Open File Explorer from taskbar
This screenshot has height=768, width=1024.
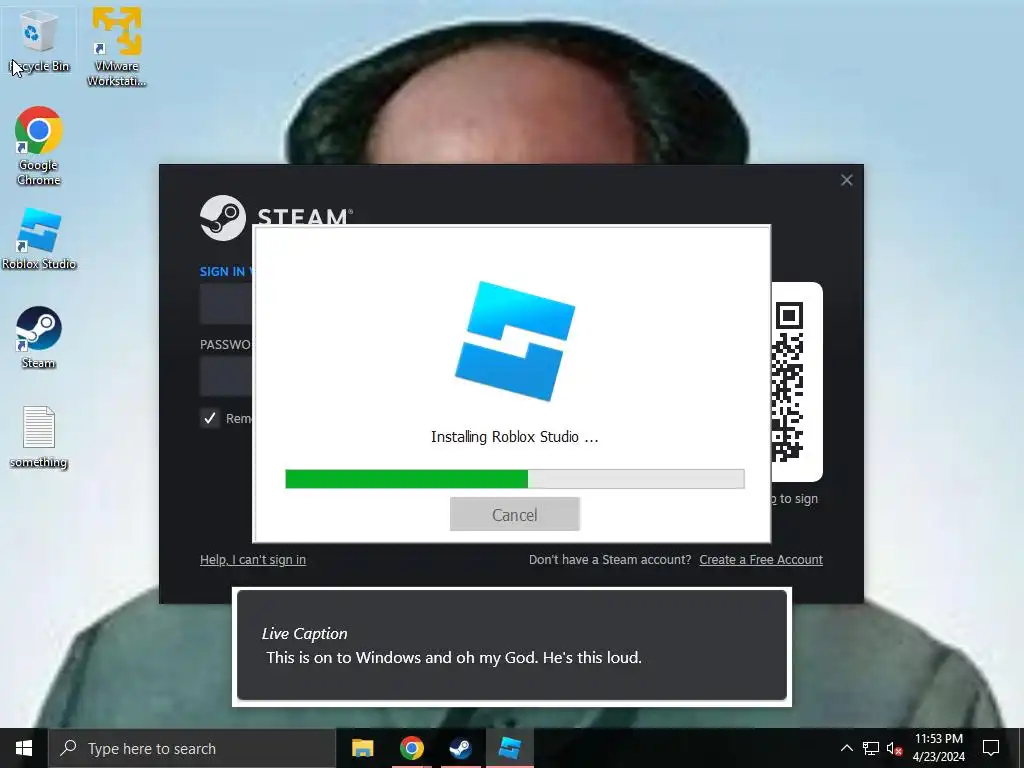[362, 748]
